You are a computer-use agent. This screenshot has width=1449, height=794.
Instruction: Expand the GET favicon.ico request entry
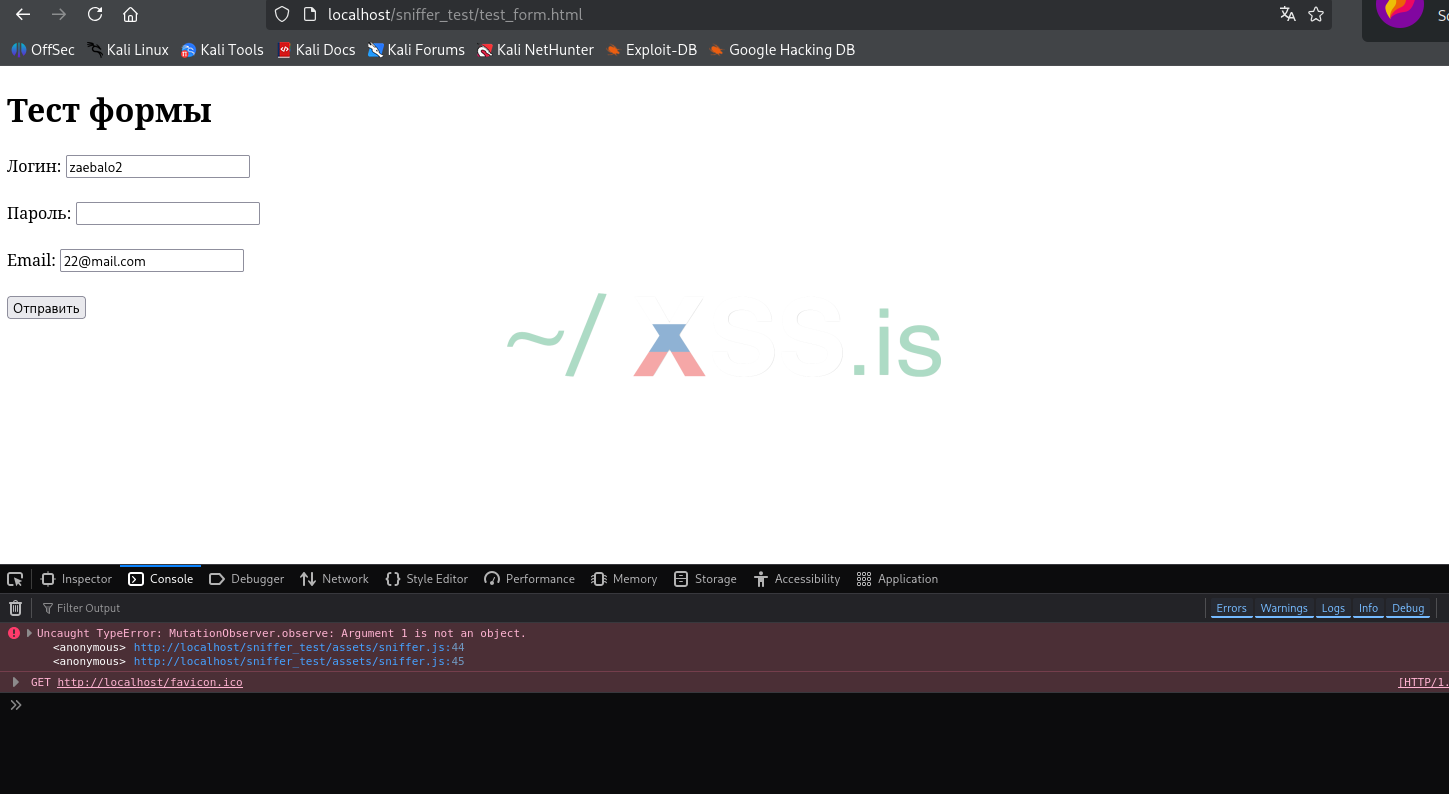click(15, 681)
